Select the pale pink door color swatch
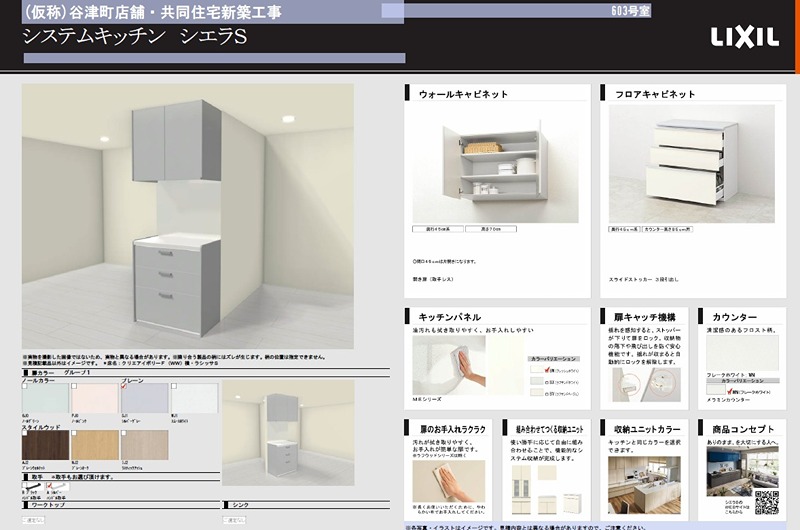 (x=95, y=398)
